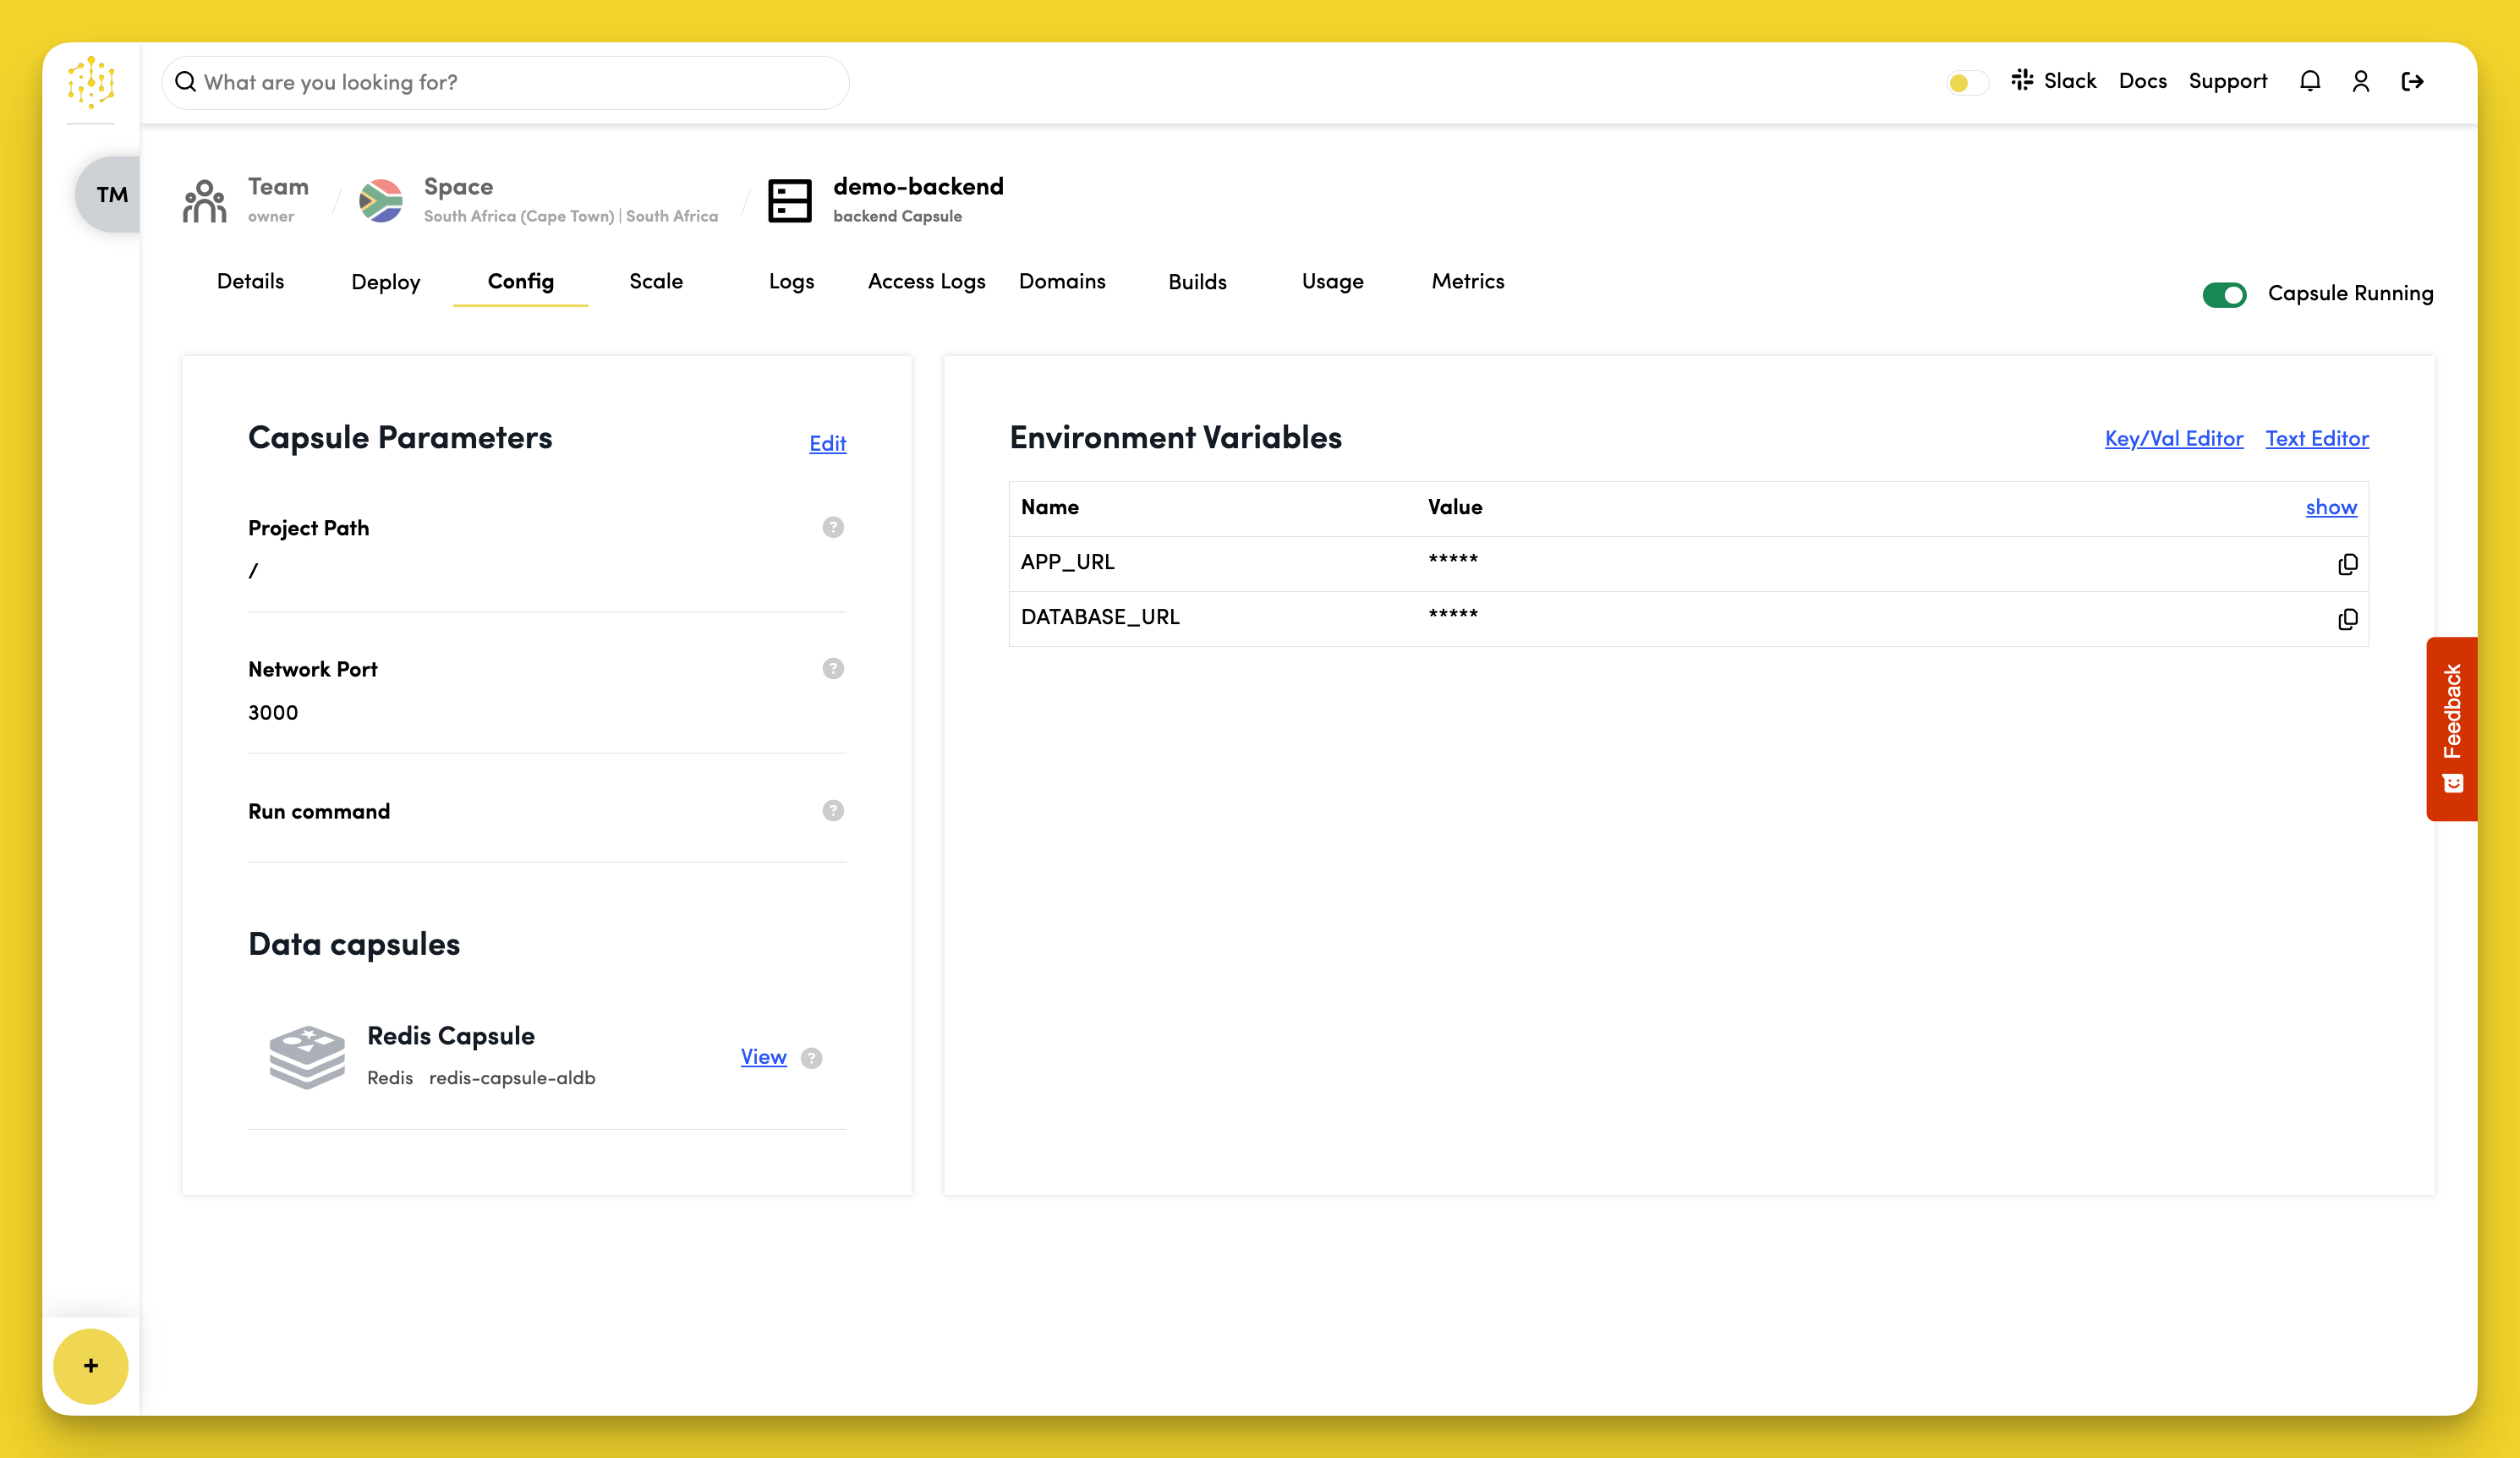Open the user profile icon
The width and height of the screenshot is (2520, 1458).
pyautogui.click(x=2360, y=81)
